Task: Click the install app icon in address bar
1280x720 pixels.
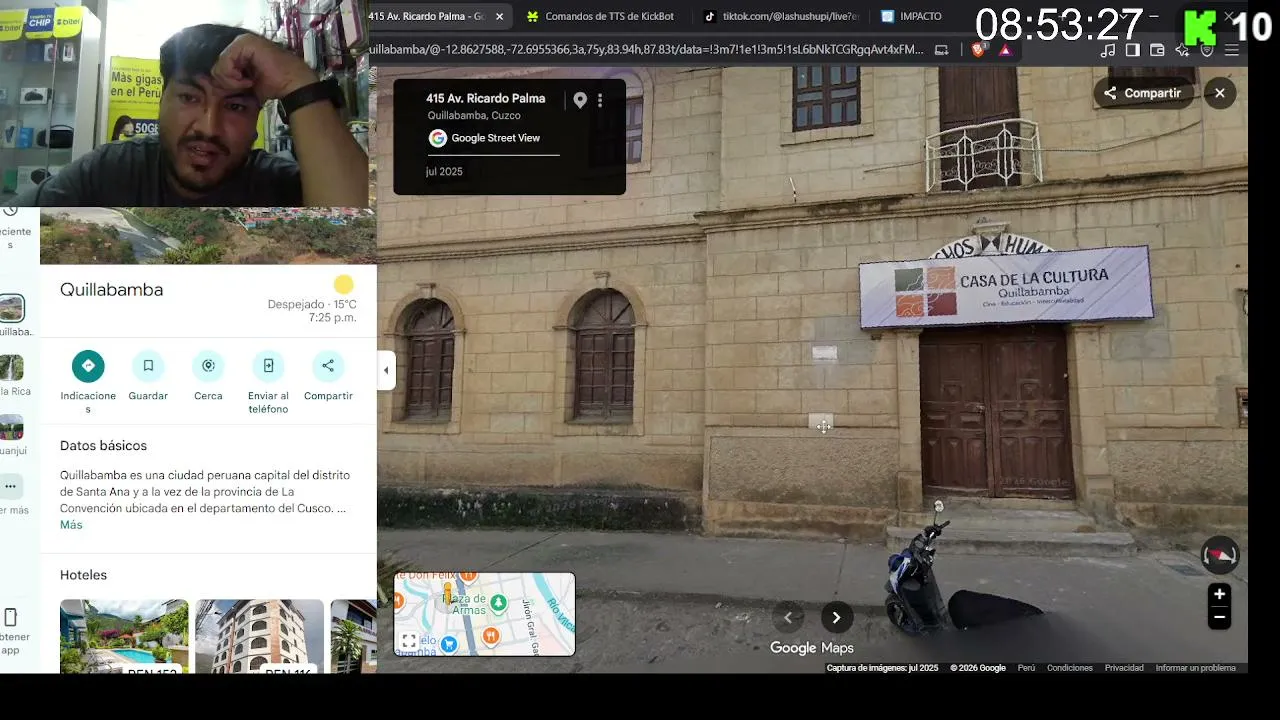Action: click(941, 50)
